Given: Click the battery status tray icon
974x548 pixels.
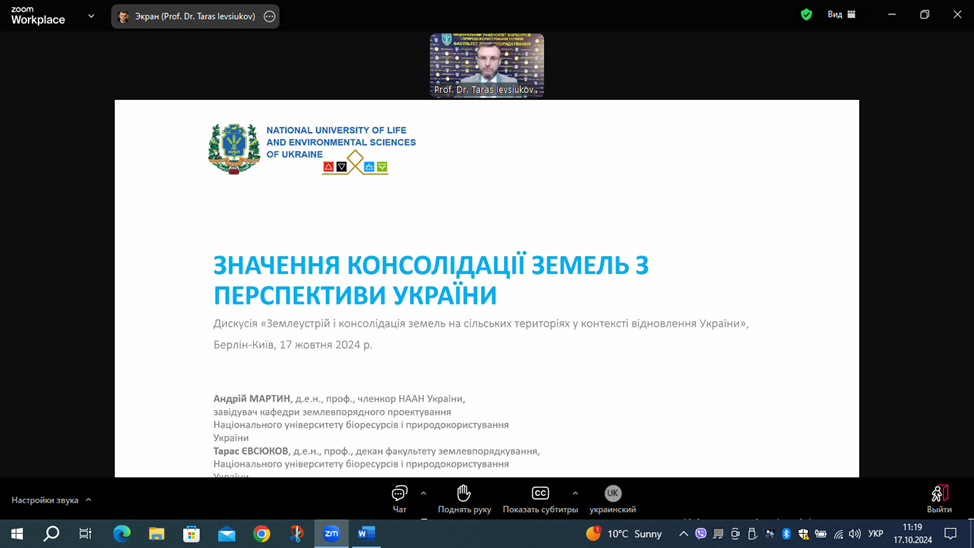Looking at the screenshot, I should coord(821,534).
